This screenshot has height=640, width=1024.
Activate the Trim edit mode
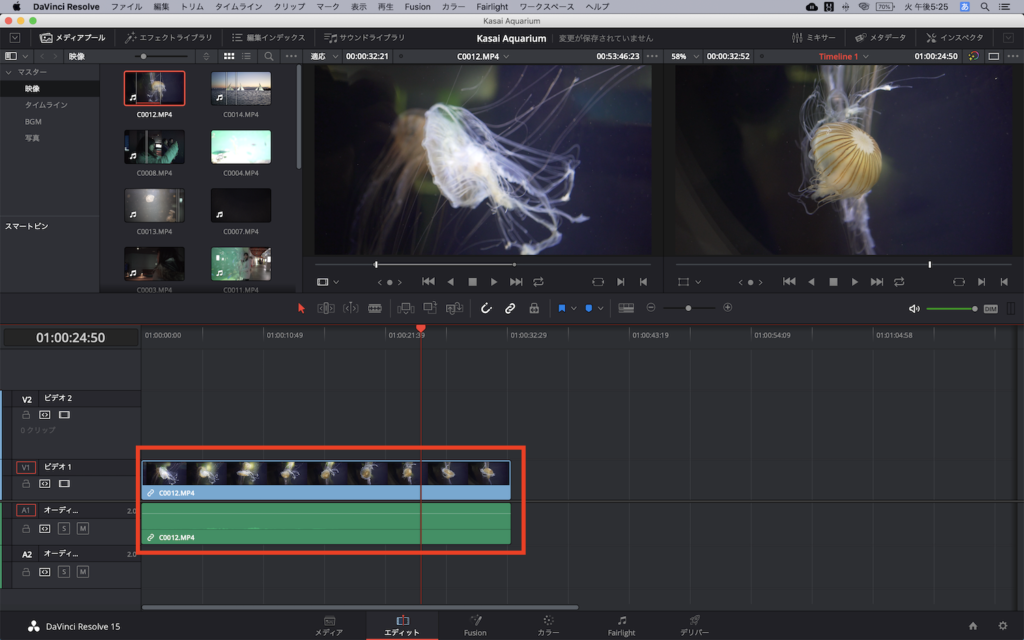(326, 308)
